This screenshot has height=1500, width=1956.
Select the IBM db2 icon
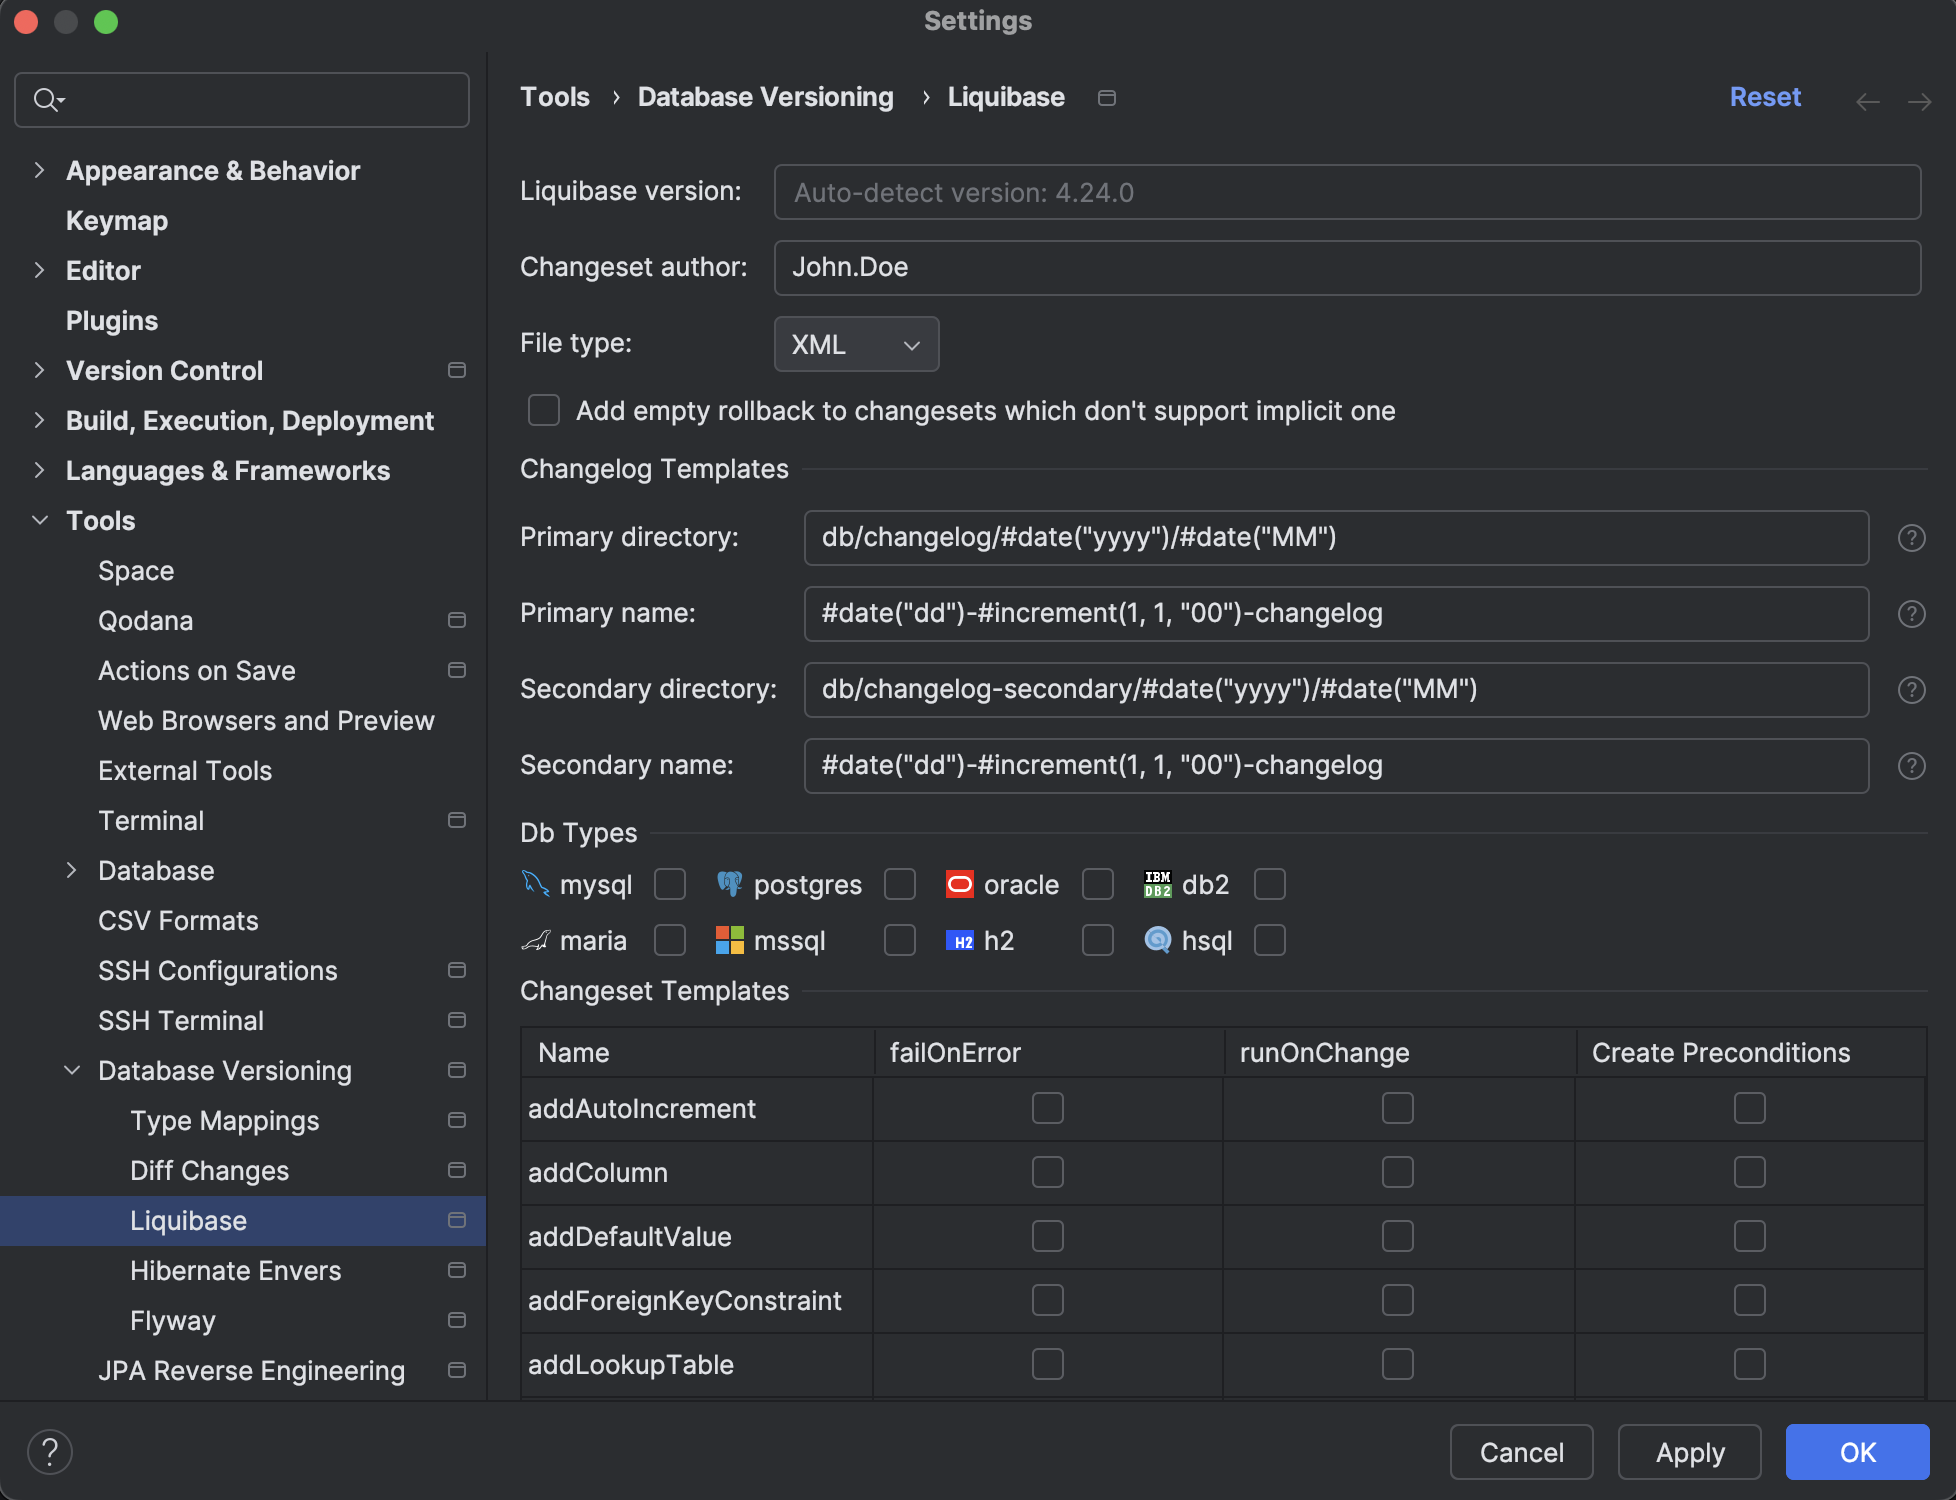pyautogui.click(x=1156, y=884)
